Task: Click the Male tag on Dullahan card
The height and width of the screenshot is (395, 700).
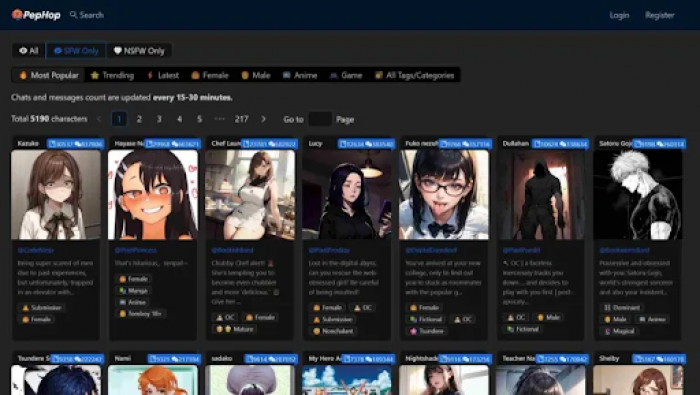Action: (549, 317)
